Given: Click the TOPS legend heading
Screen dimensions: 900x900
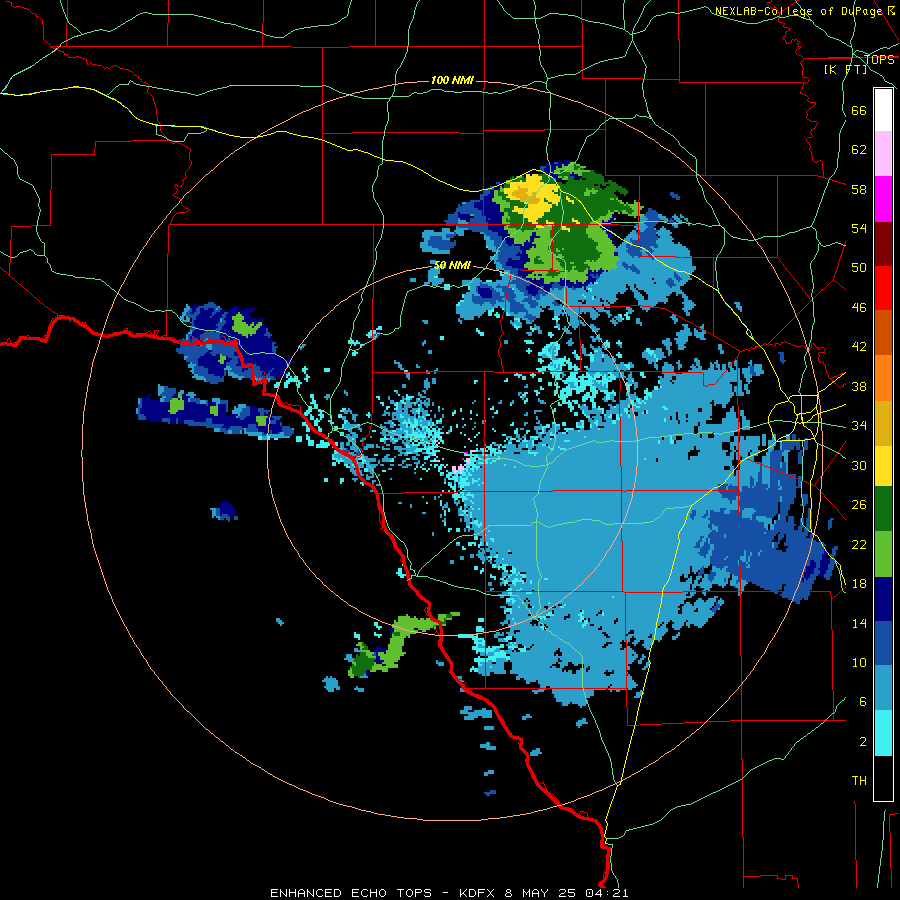Looking at the screenshot, I should pos(879,60).
